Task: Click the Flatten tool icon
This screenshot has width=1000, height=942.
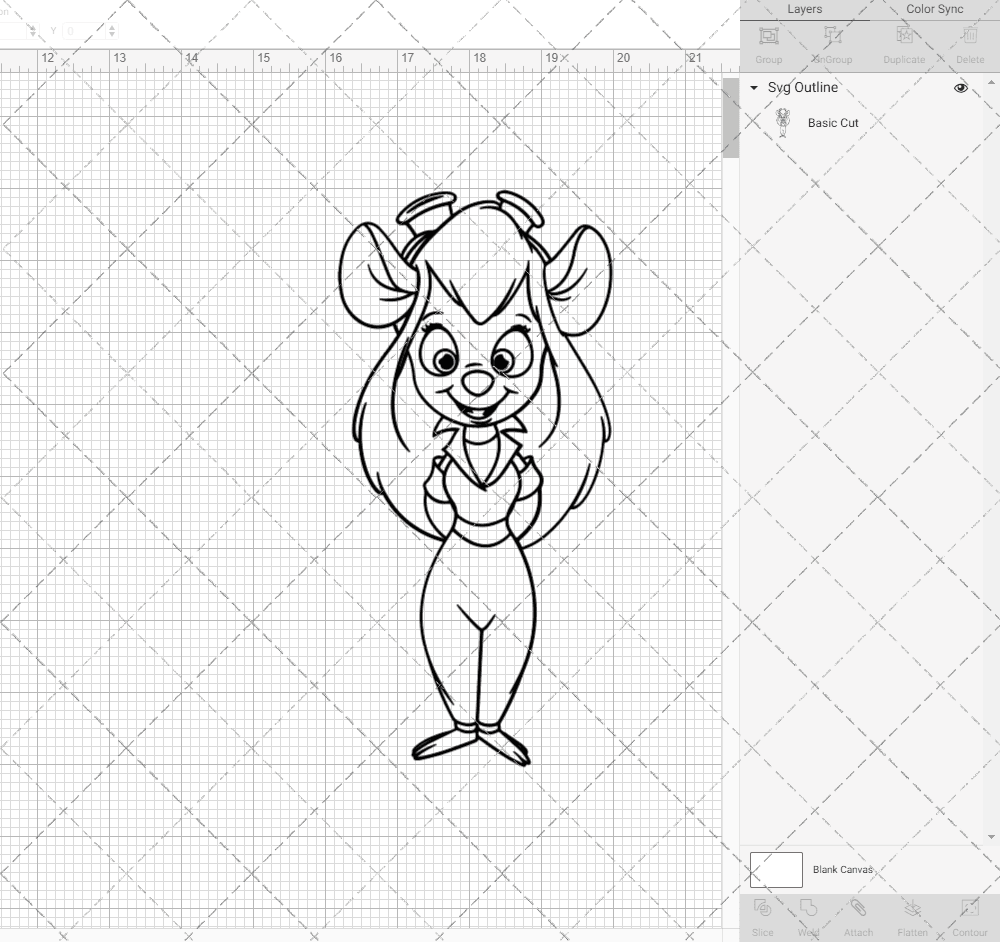Action: (913, 908)
